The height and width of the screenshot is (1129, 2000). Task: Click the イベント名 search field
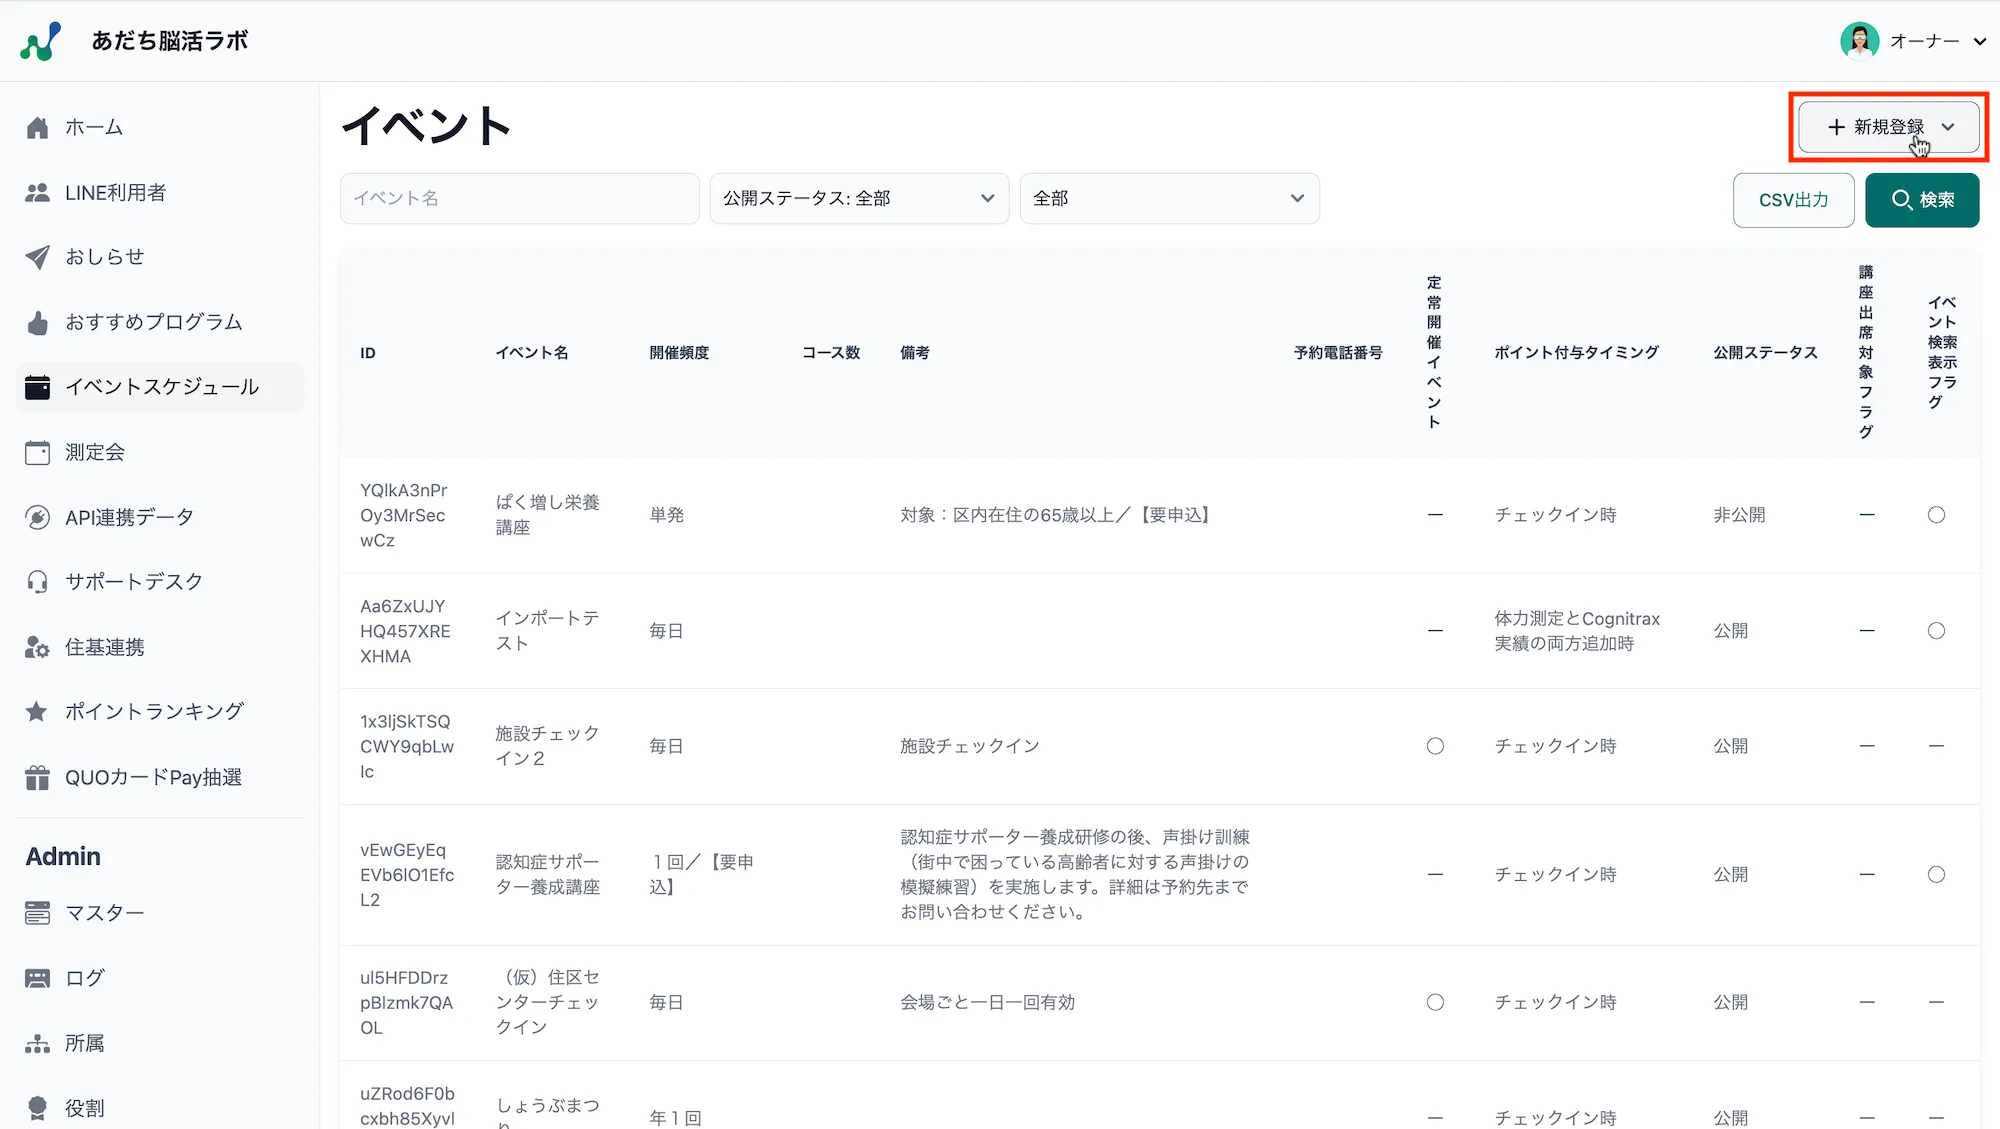click(518, 198)
